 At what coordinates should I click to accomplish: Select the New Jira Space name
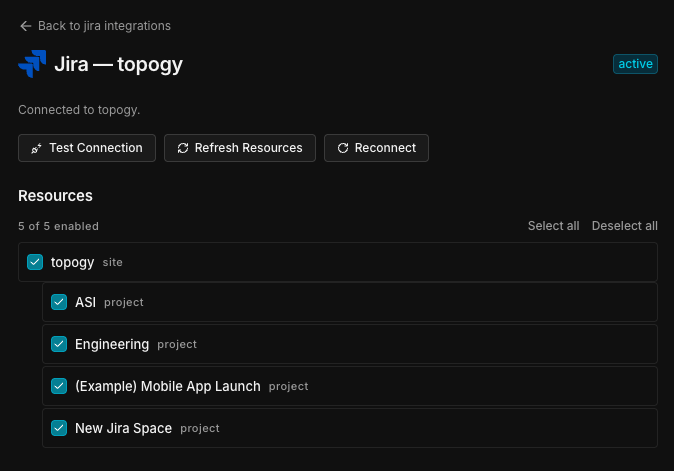point(123,428)
